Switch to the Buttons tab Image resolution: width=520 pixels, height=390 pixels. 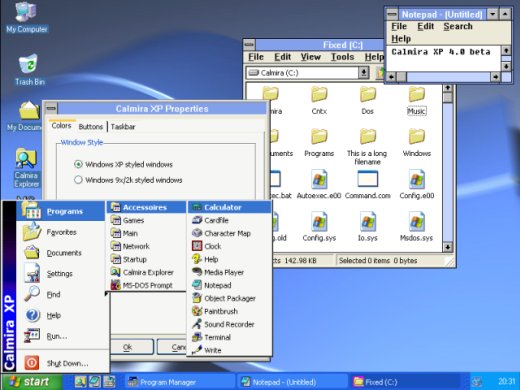click(x=90, y=127)
